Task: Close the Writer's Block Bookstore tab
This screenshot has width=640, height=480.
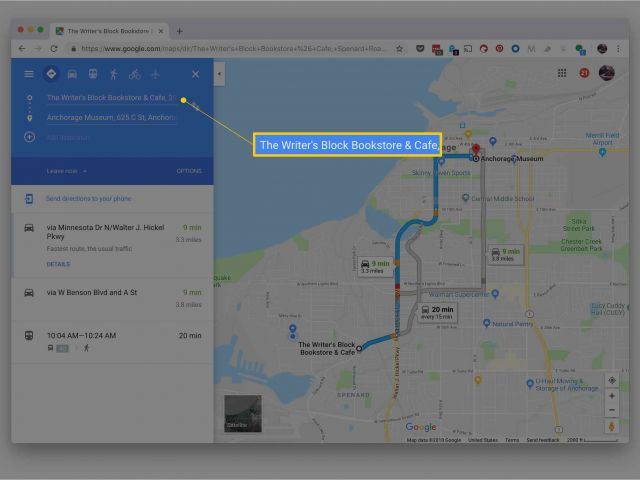Action: pyautogui.click(x=161, y=31)
